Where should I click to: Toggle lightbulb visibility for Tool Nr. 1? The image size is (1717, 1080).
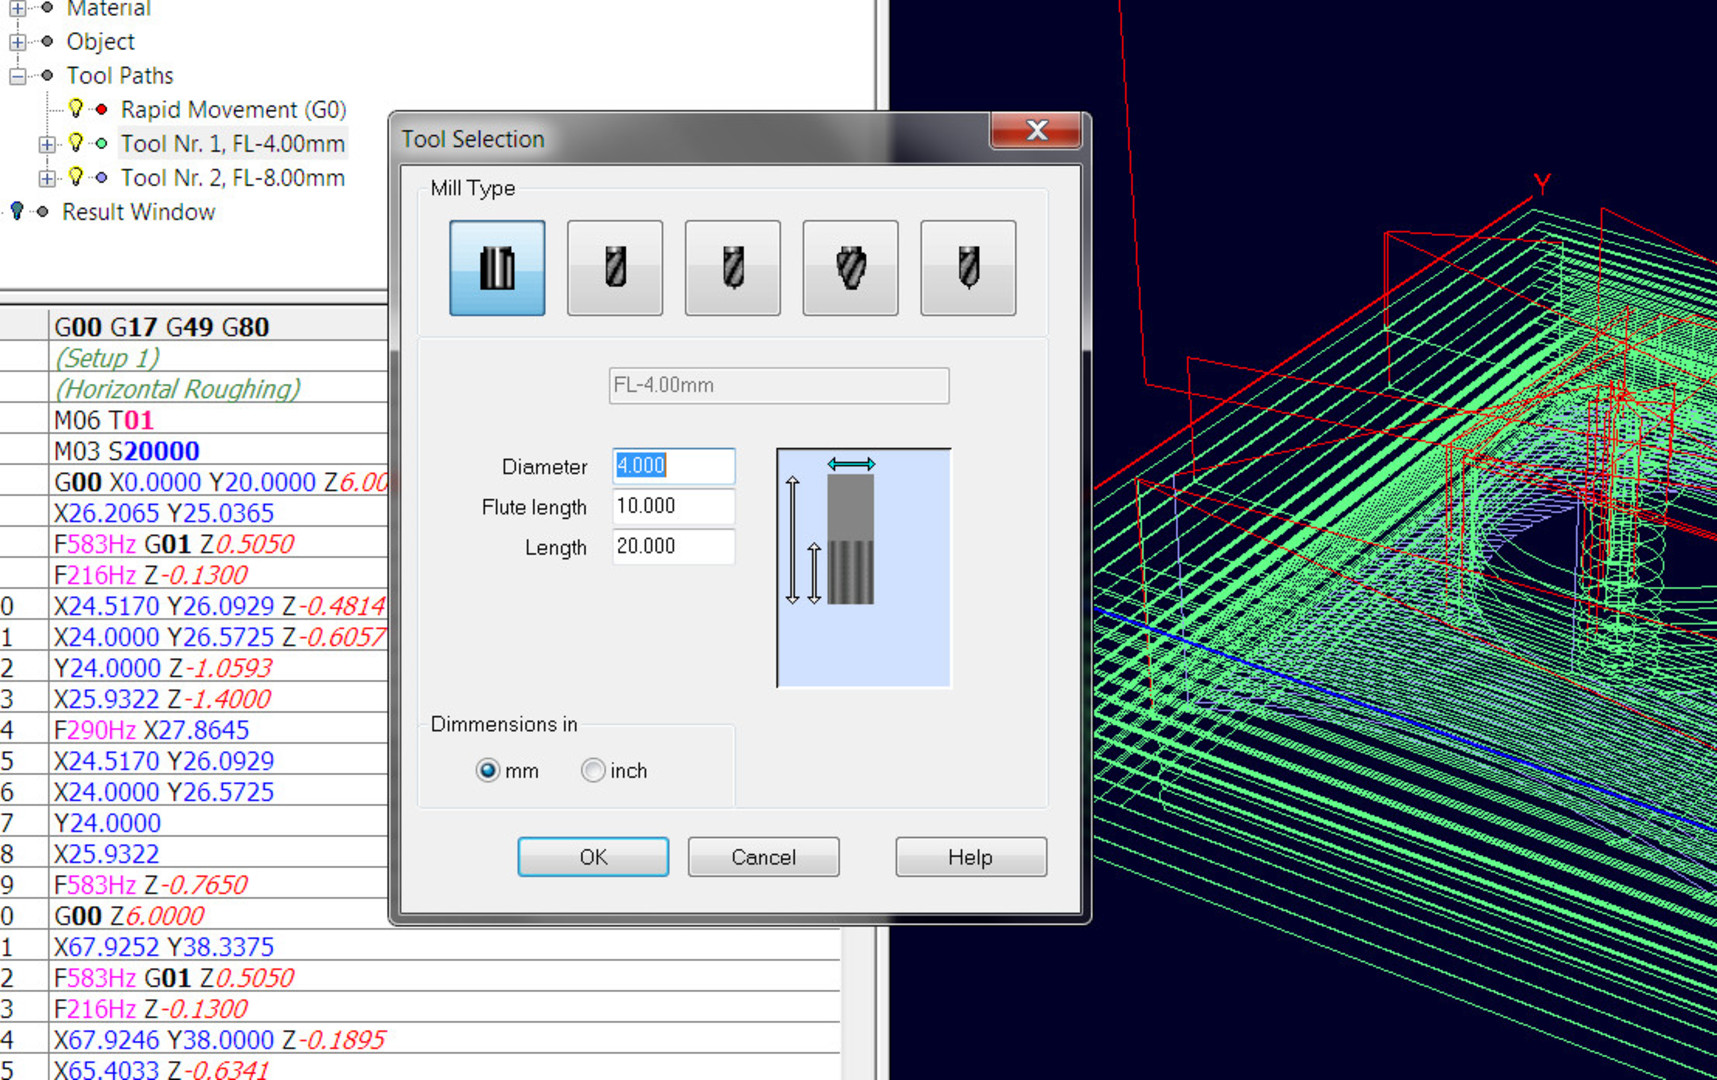pos(76,143)
